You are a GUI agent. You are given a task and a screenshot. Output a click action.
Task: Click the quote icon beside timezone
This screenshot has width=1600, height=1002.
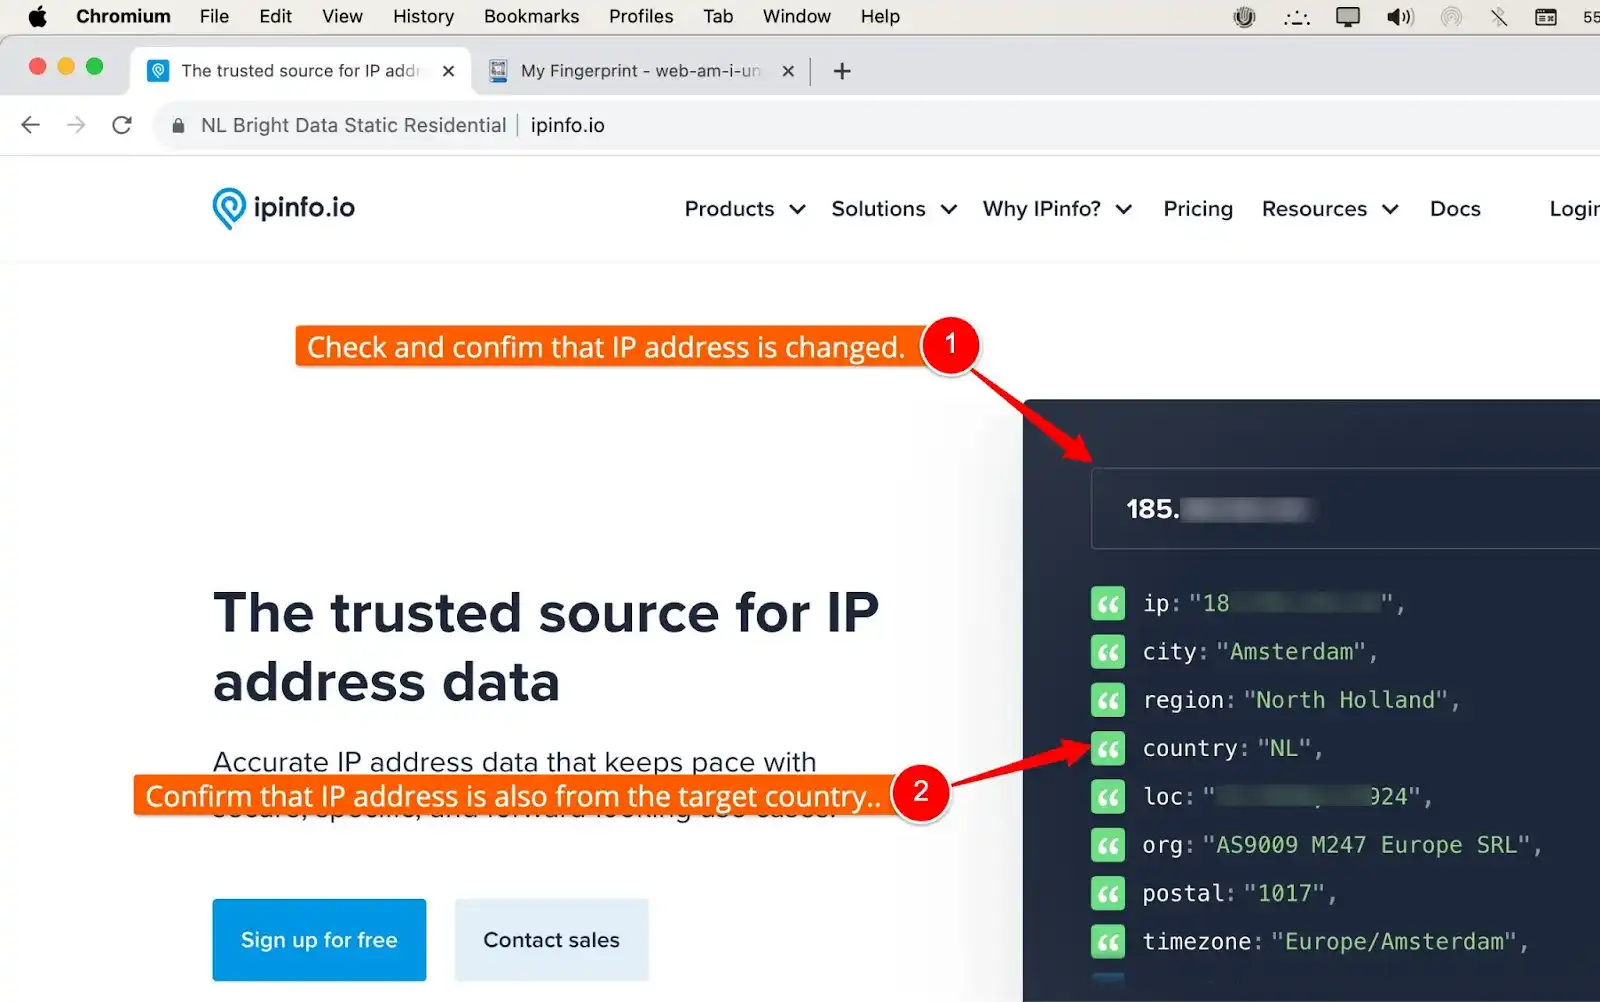1108,941
